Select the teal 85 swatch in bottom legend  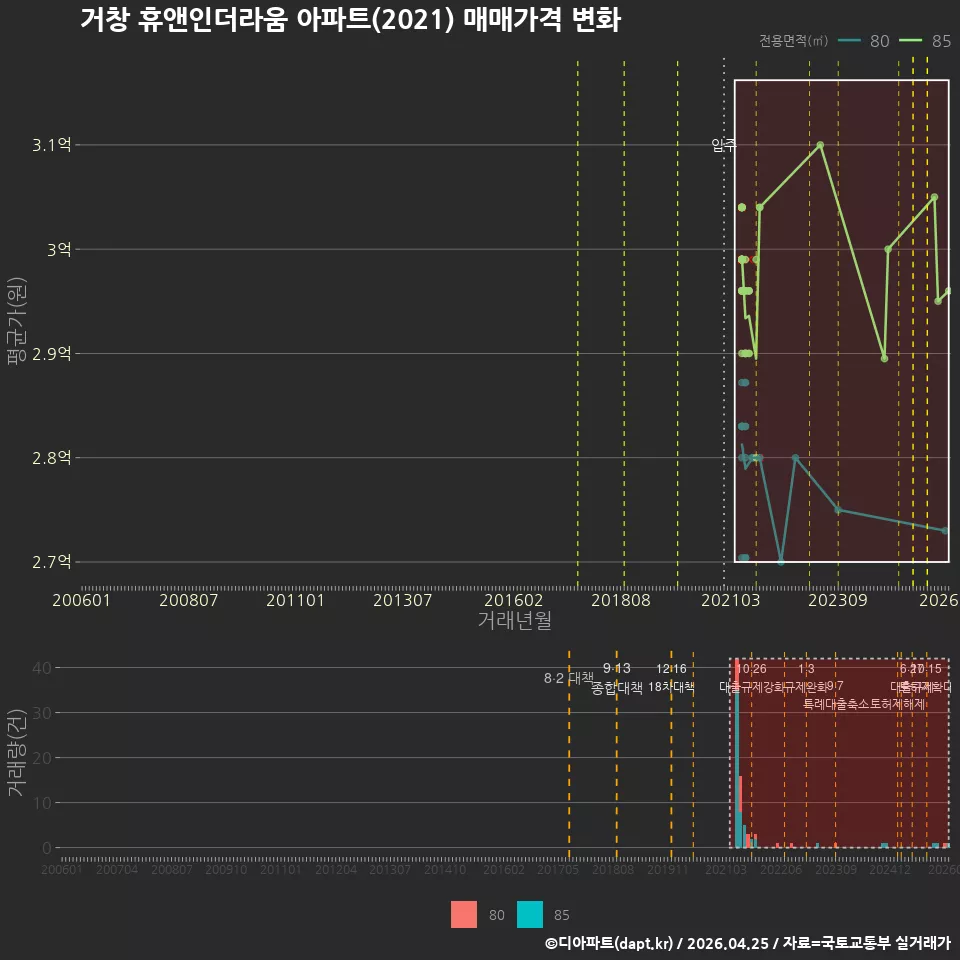pyautogui.click(x=530, y=915)
